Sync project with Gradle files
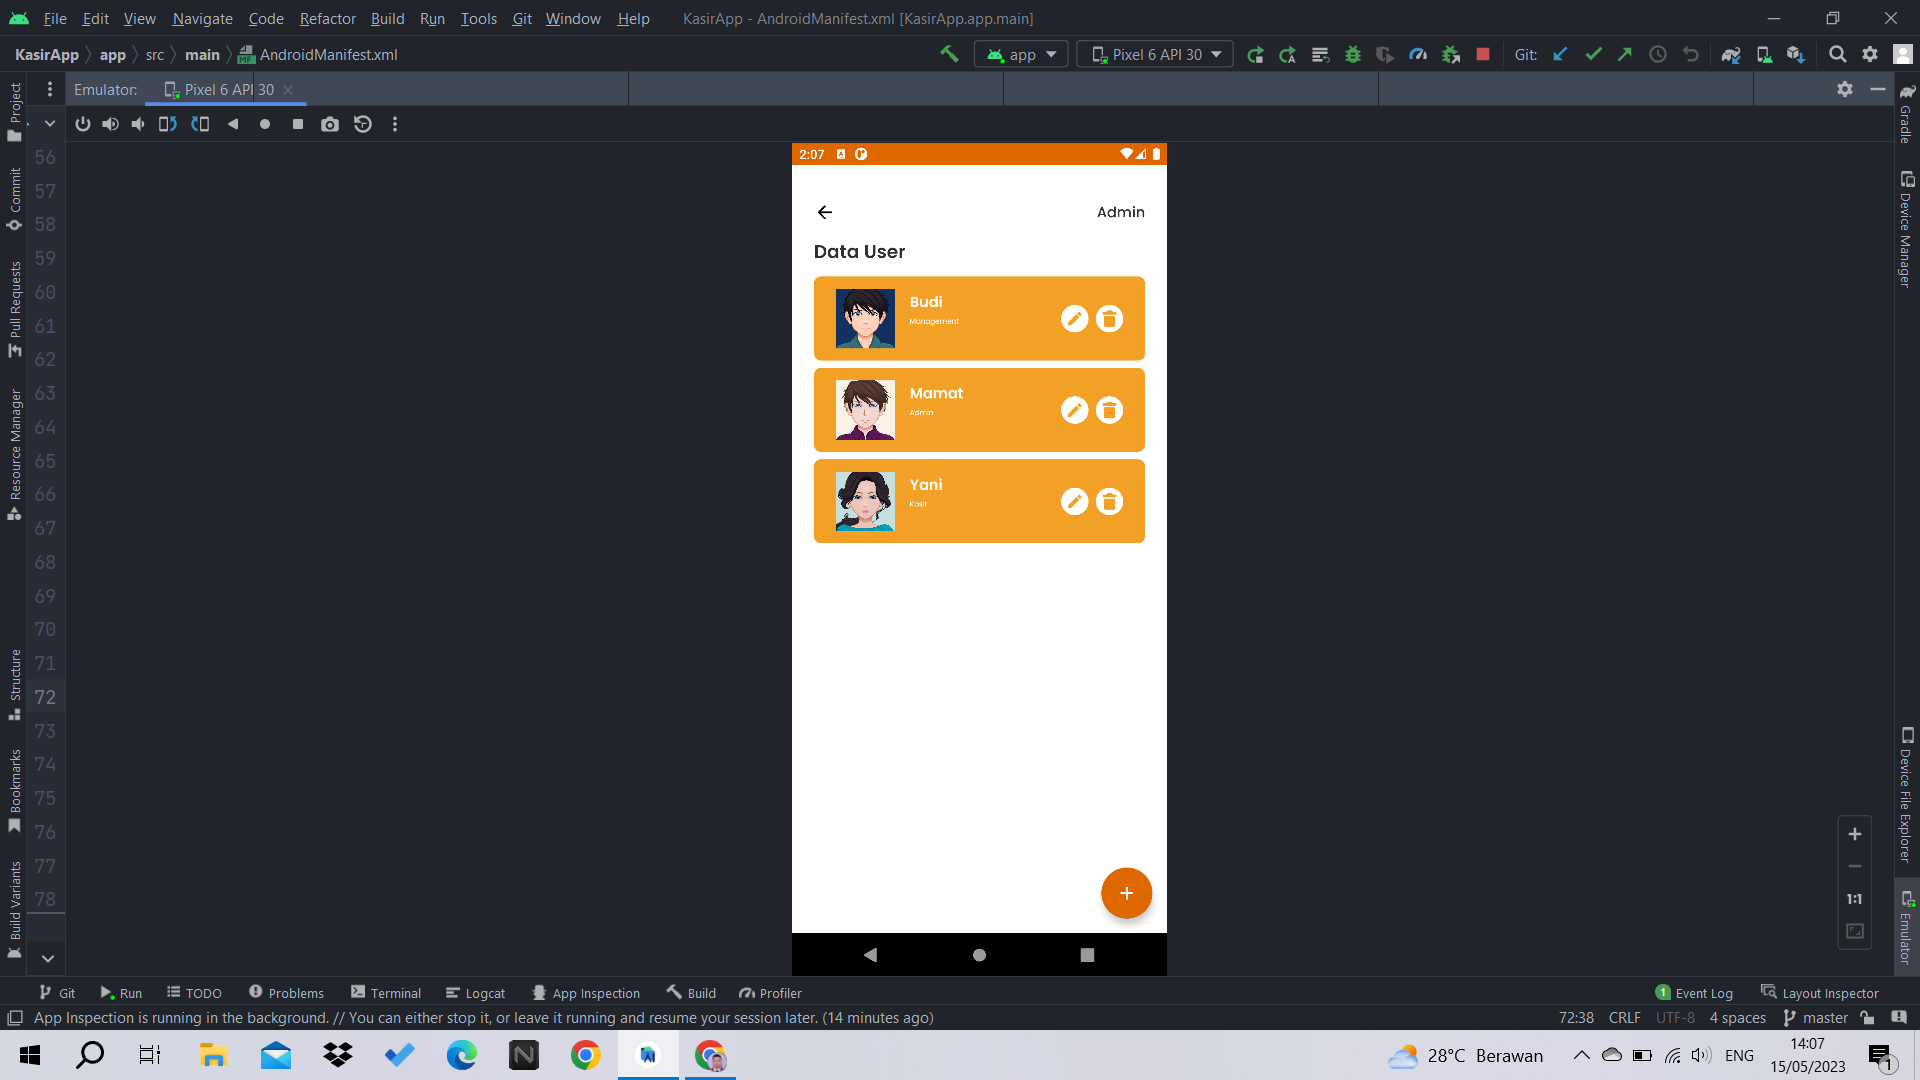The image size is (1920, 1080). pos(1731,54)
